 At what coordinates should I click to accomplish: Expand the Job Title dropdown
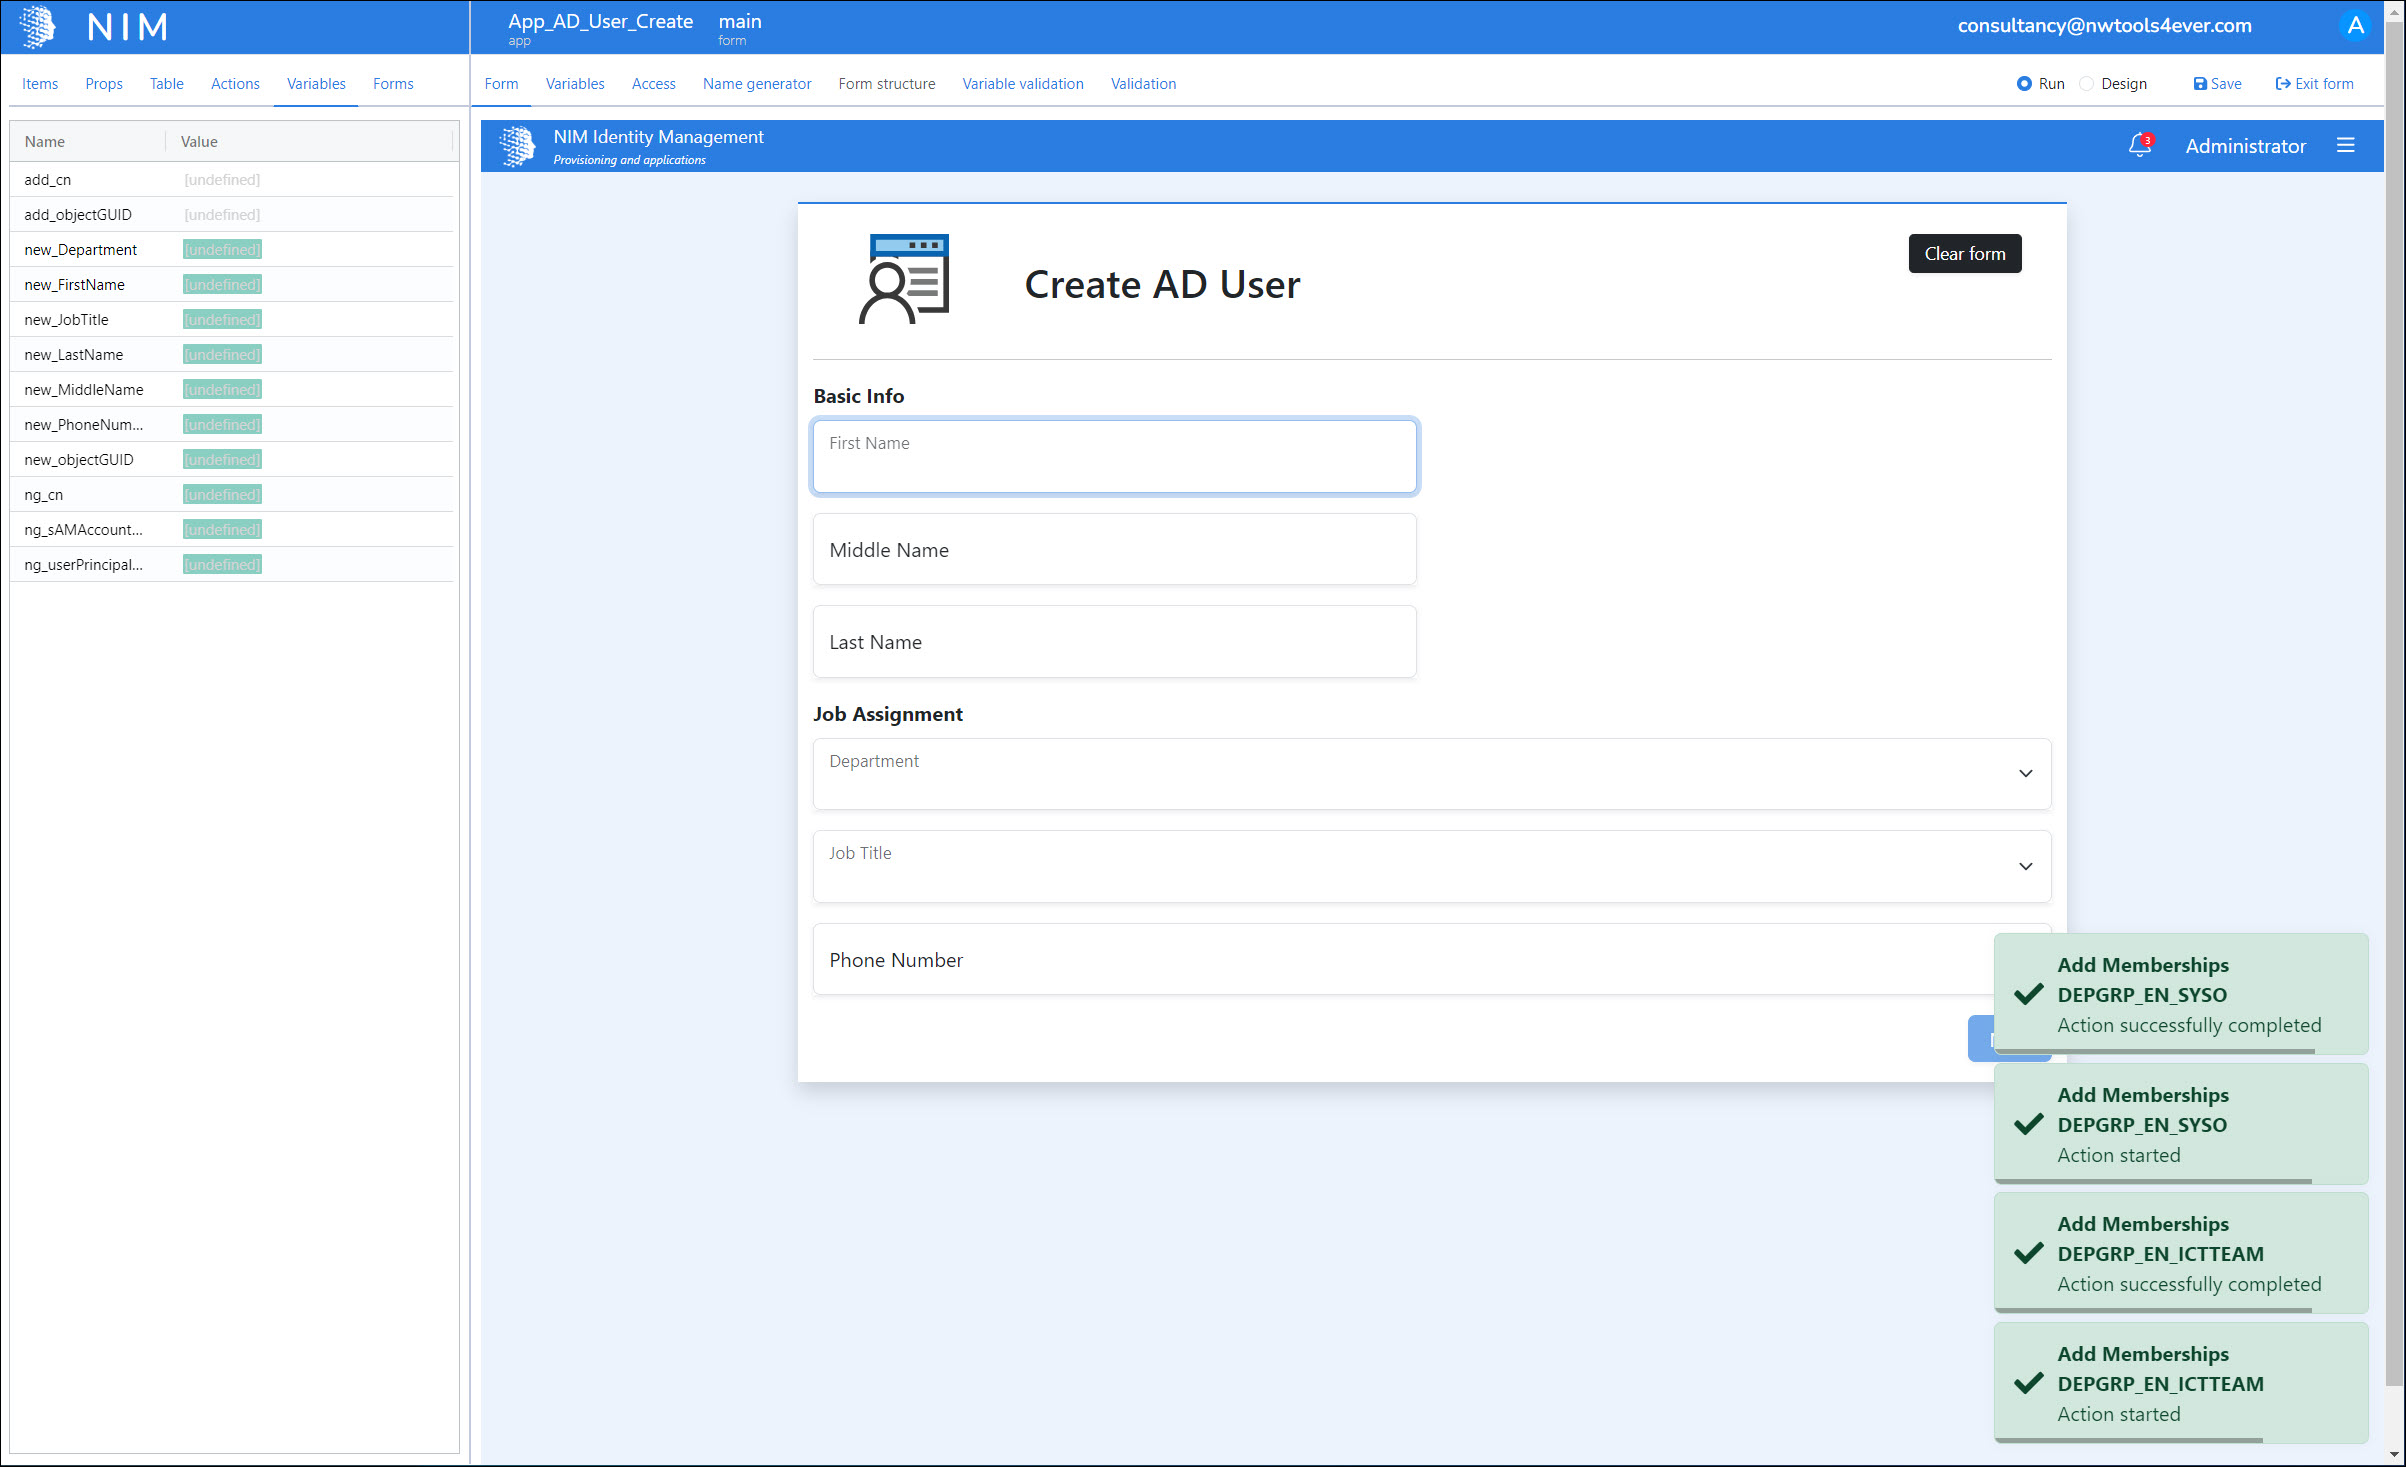2025,866
